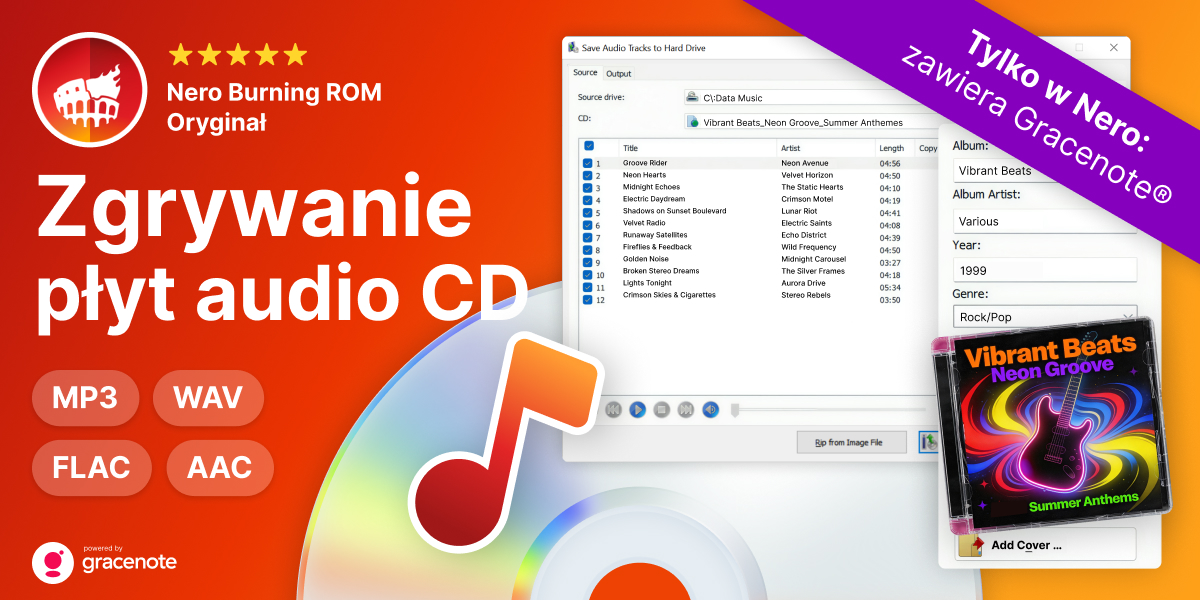Click the disc icon in the CD field
Screen dimensions: 1200x600
[692, 122]
